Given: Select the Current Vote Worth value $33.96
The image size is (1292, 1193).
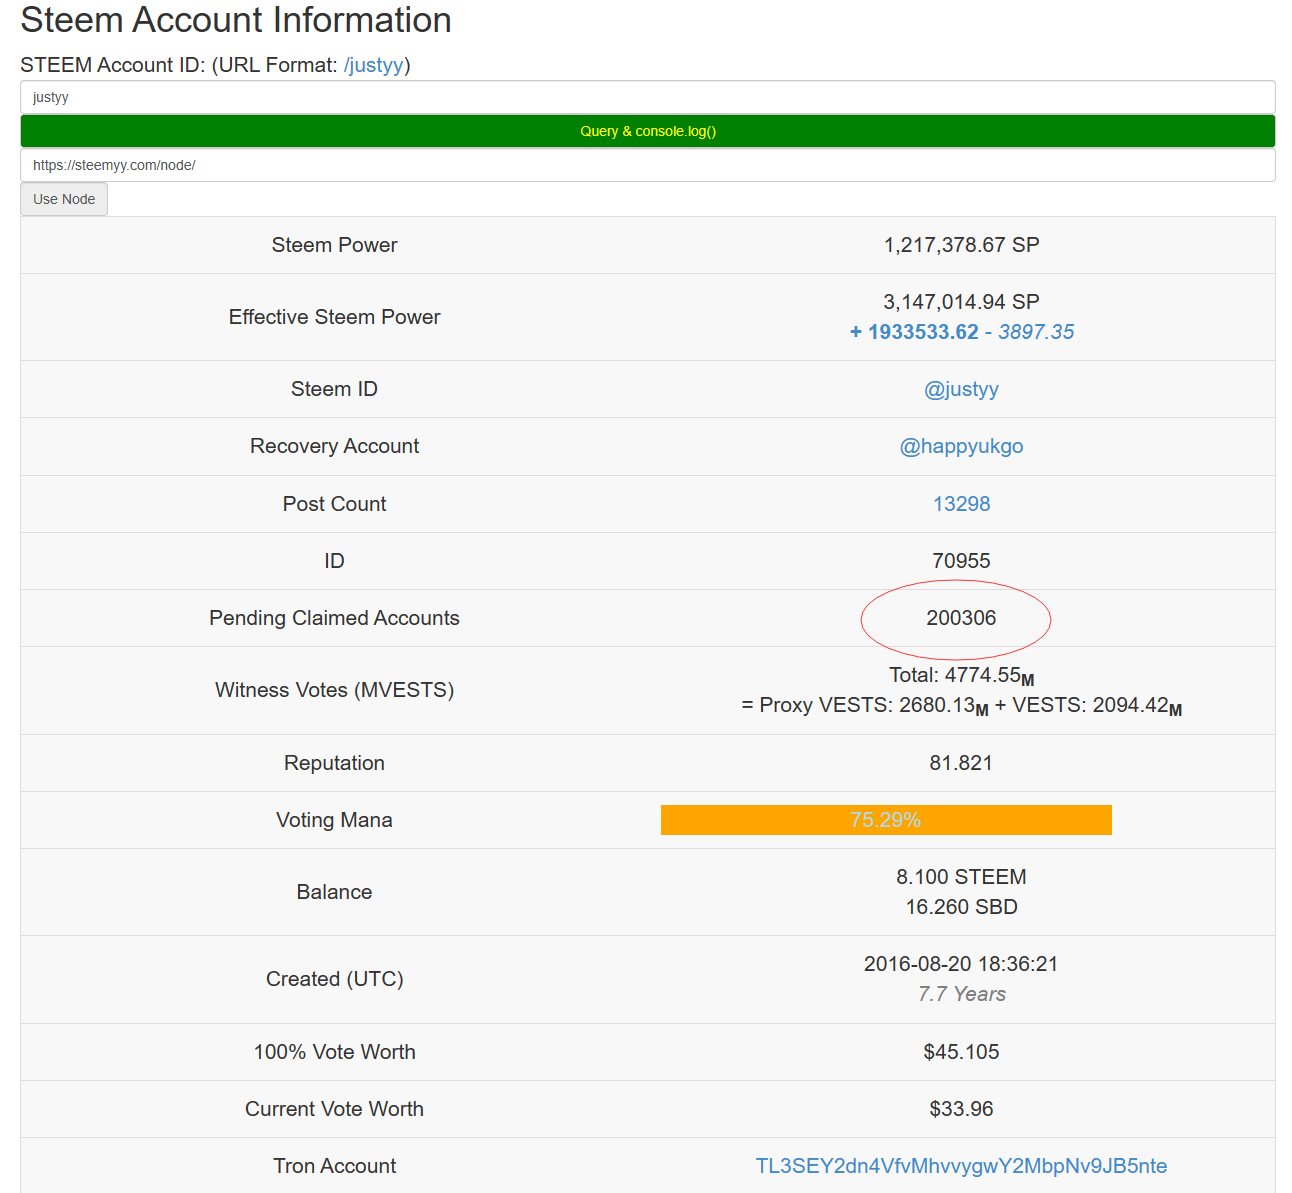Looking at the screenshot, I should (x=961, y=1109).
